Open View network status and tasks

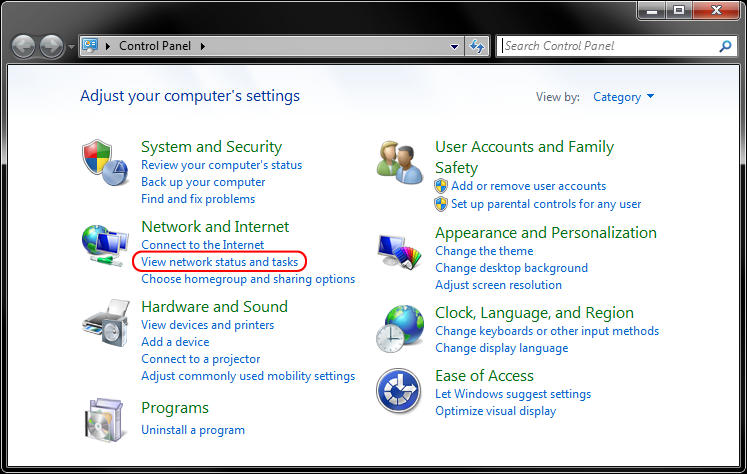click(x=219, y=262)
